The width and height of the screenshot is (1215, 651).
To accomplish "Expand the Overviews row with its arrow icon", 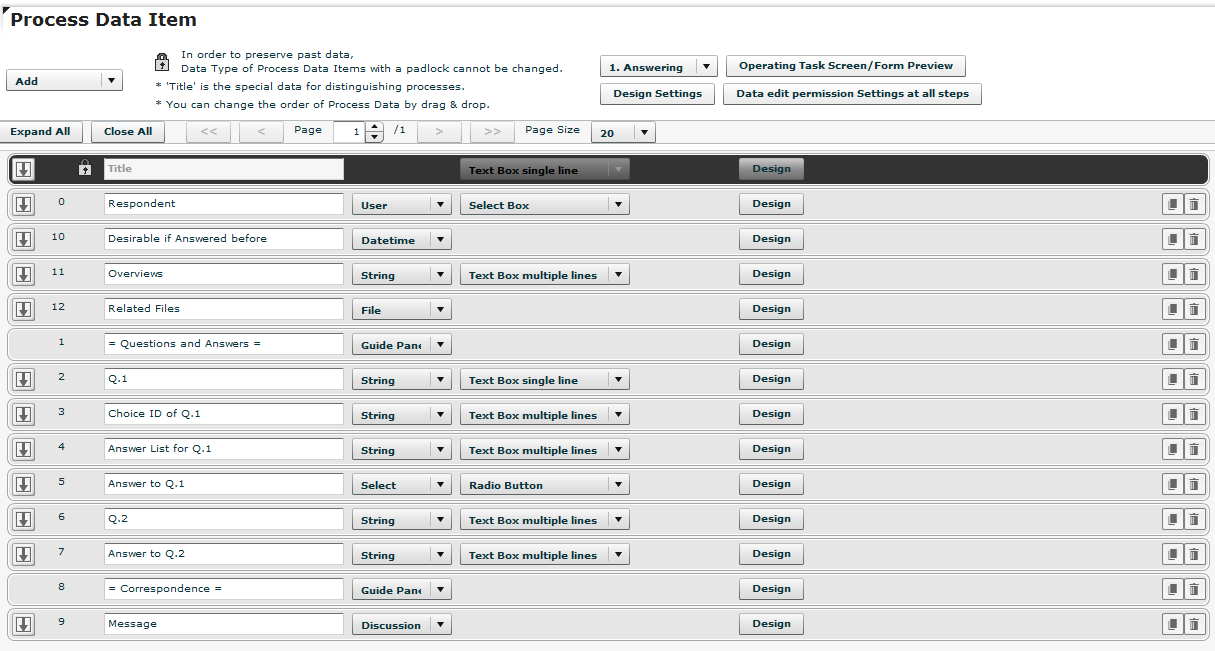I will [x=23, y=273].
